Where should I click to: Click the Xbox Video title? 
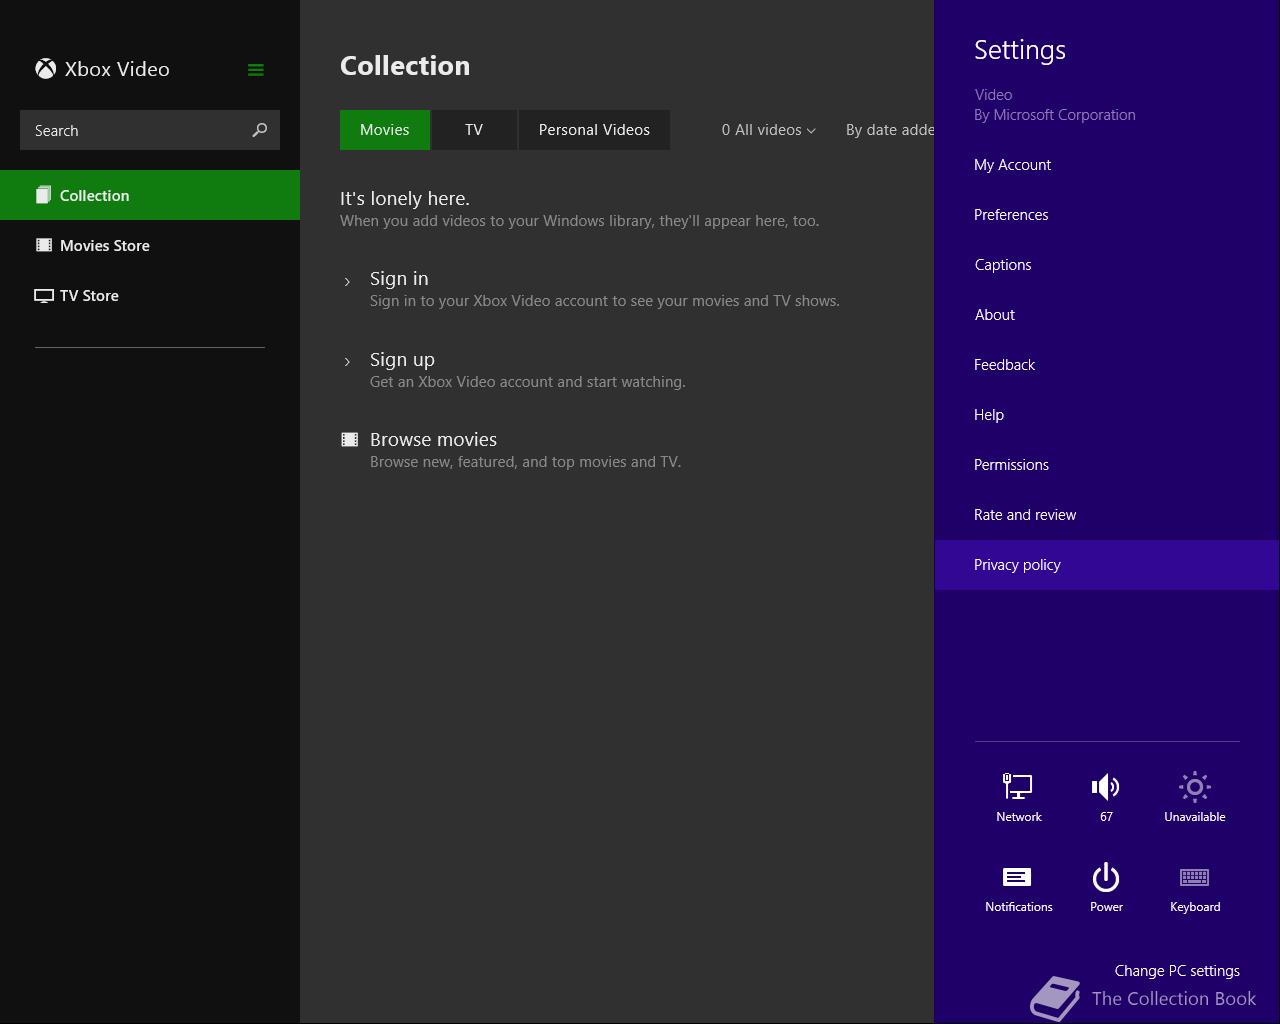coord(117,69)
